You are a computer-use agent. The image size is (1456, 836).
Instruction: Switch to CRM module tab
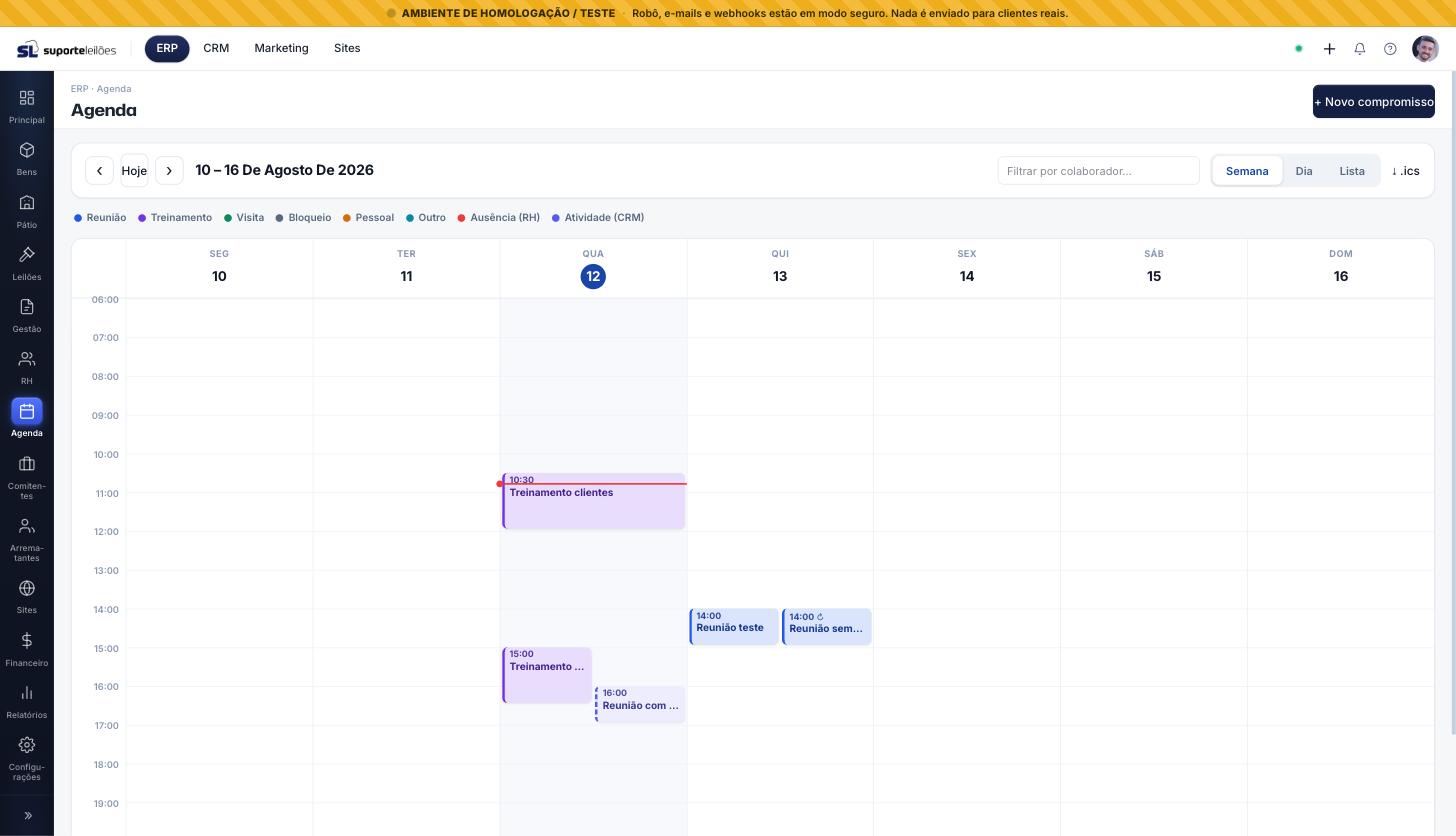216,49
